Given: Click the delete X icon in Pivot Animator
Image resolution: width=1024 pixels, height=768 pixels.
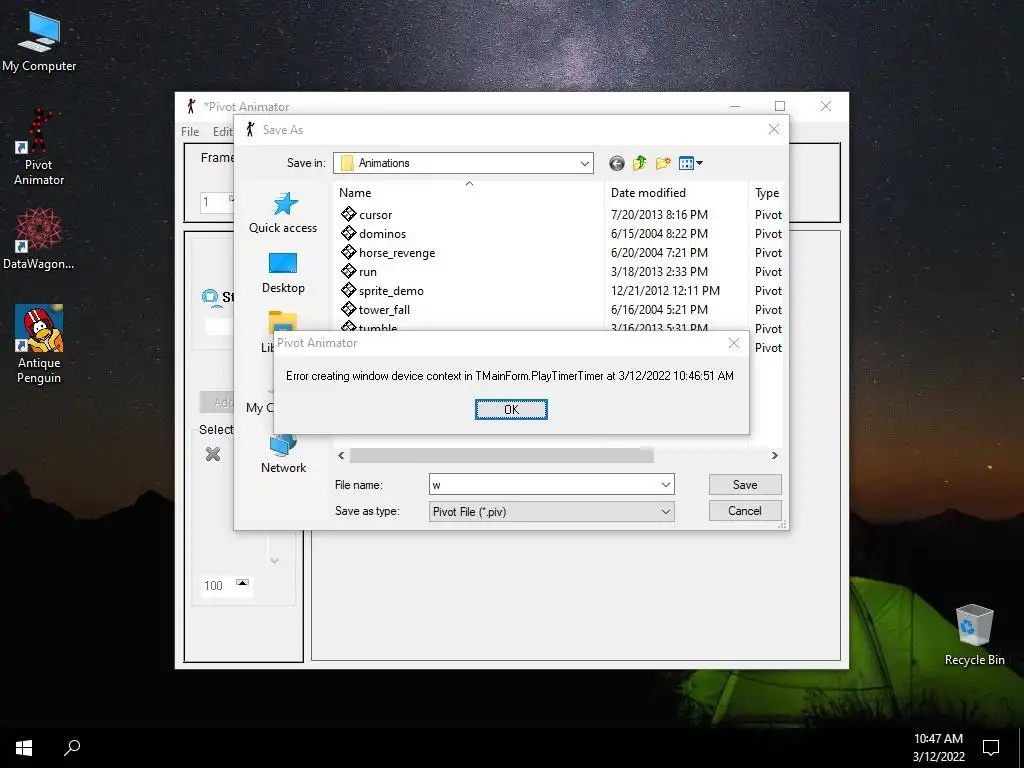Looking at the screenshot, I should (213, 454).
